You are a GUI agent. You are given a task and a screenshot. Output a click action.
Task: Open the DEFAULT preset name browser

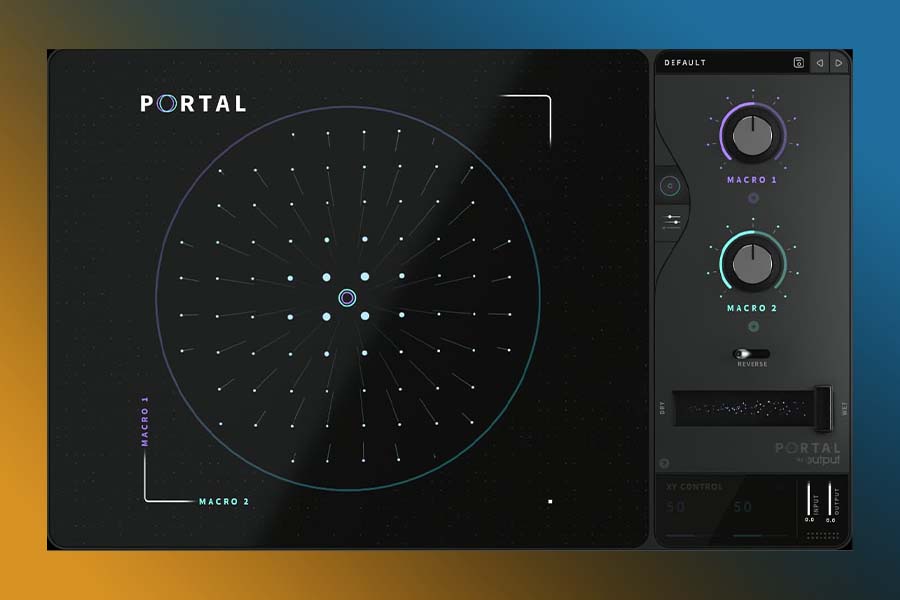click(x=685, y=63)
